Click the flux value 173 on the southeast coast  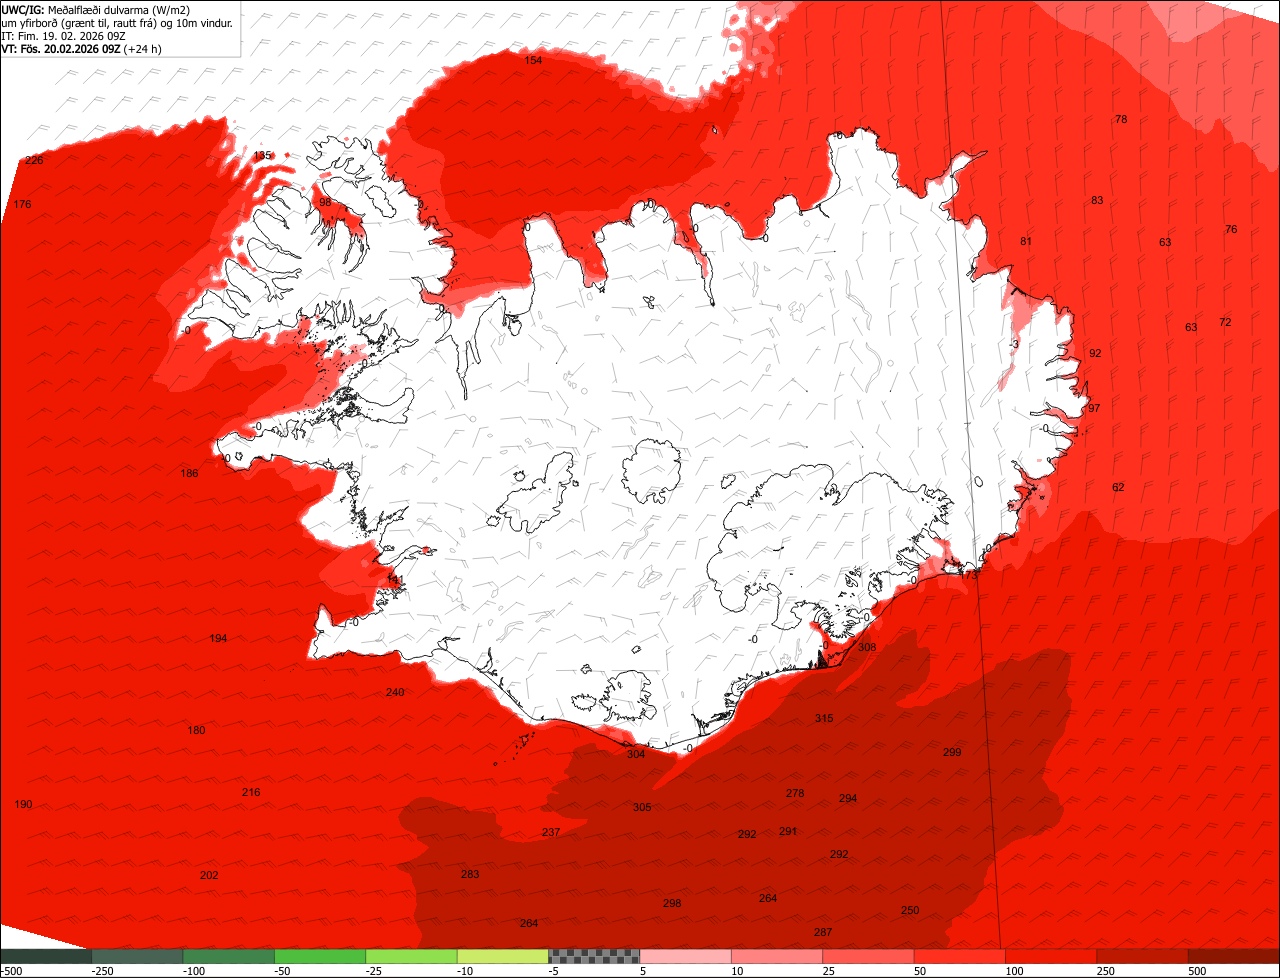[968, 575]
